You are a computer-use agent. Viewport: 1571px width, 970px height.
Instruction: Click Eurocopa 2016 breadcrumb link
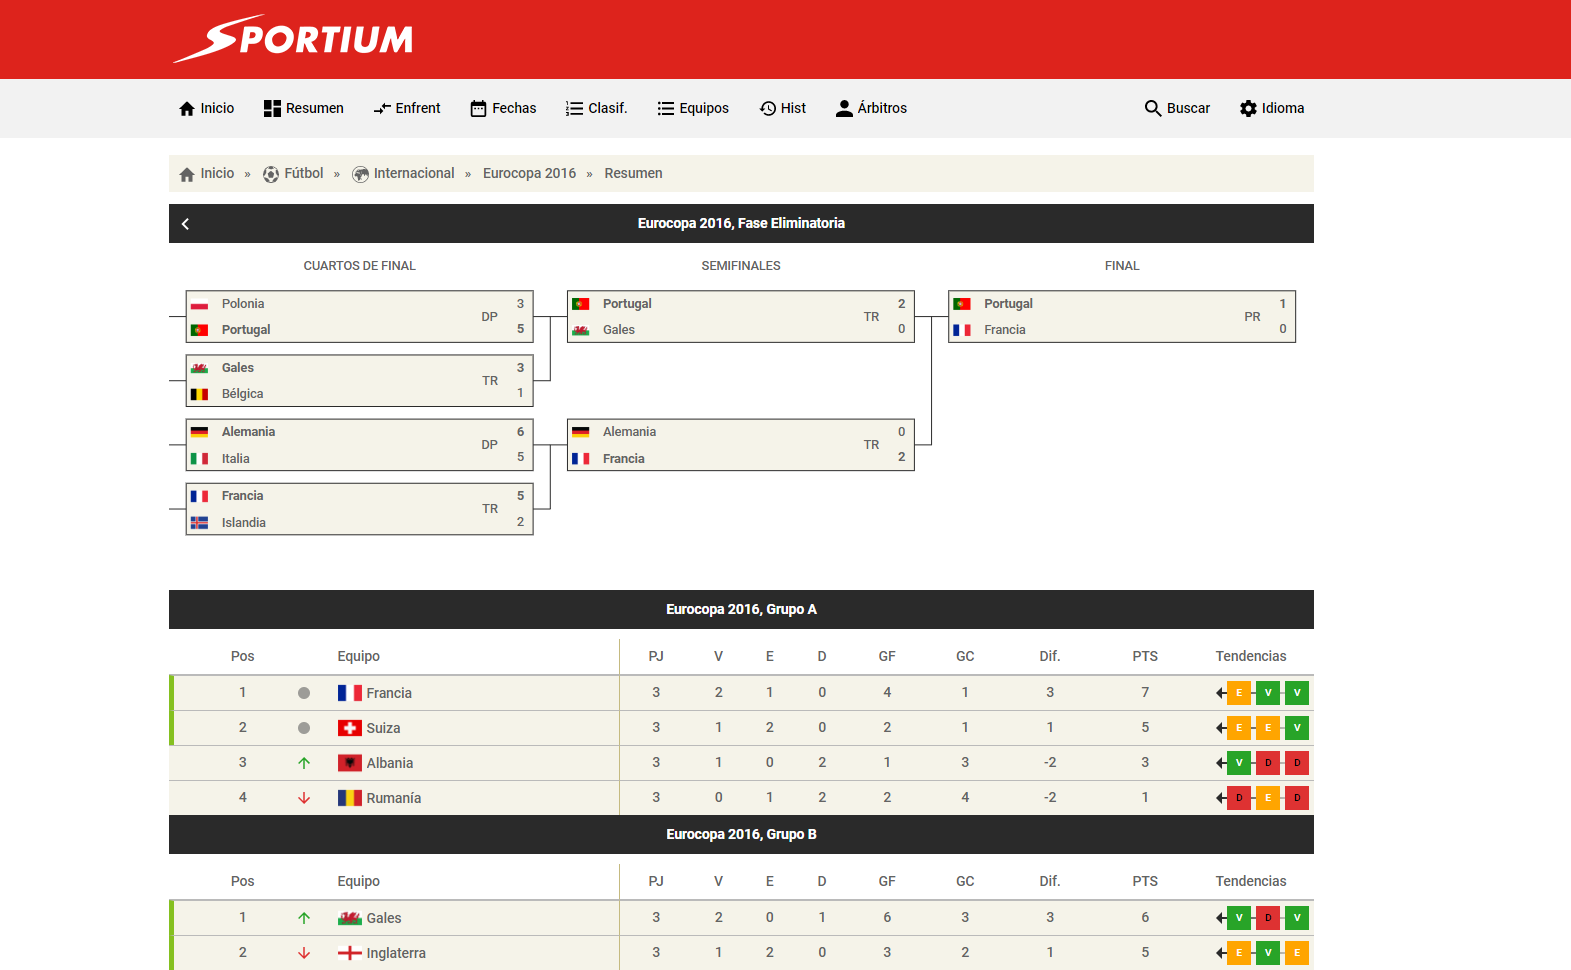(529, 174)
